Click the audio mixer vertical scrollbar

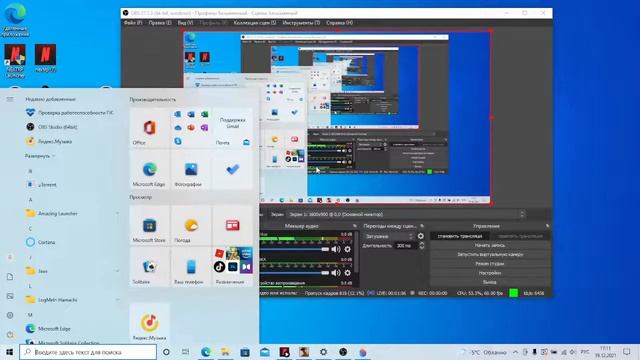pyautogui.click(x=357, y=253)
